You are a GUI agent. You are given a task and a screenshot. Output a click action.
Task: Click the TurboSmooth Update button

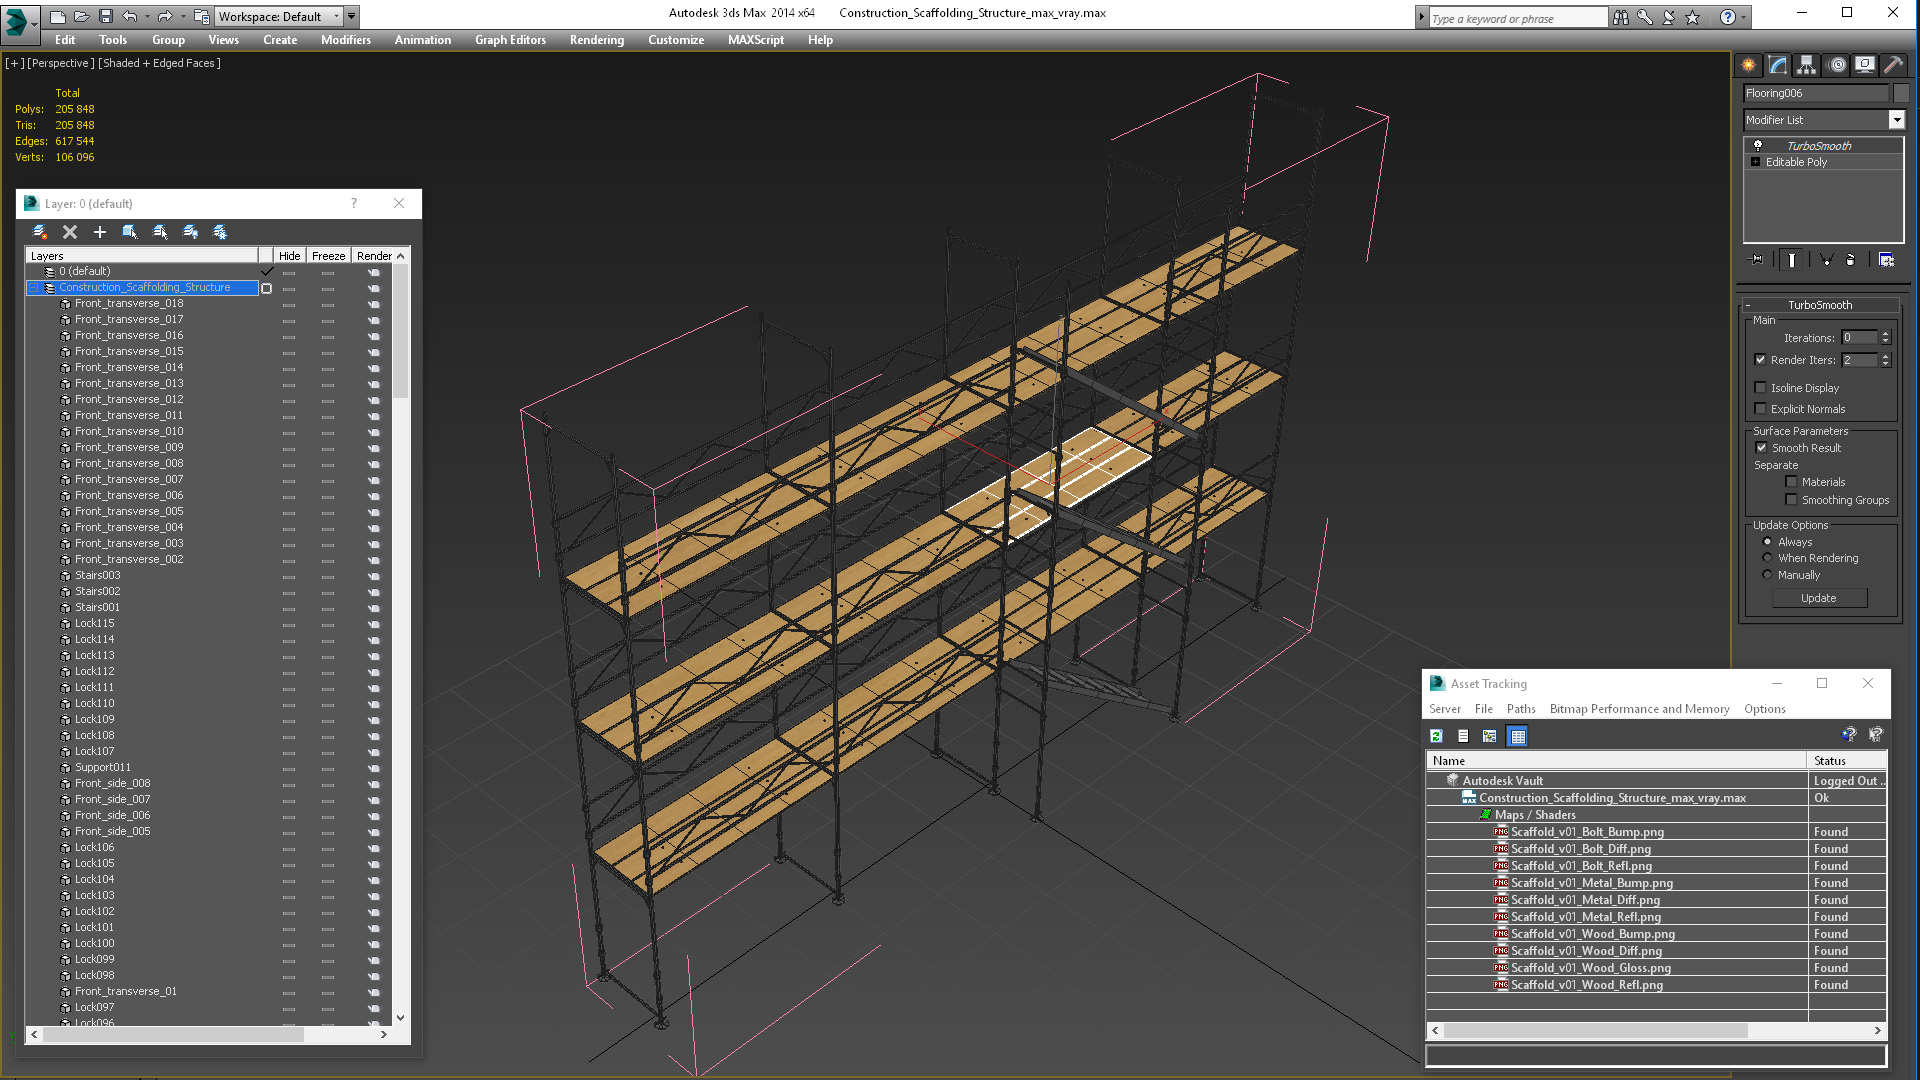point(1819,598)
